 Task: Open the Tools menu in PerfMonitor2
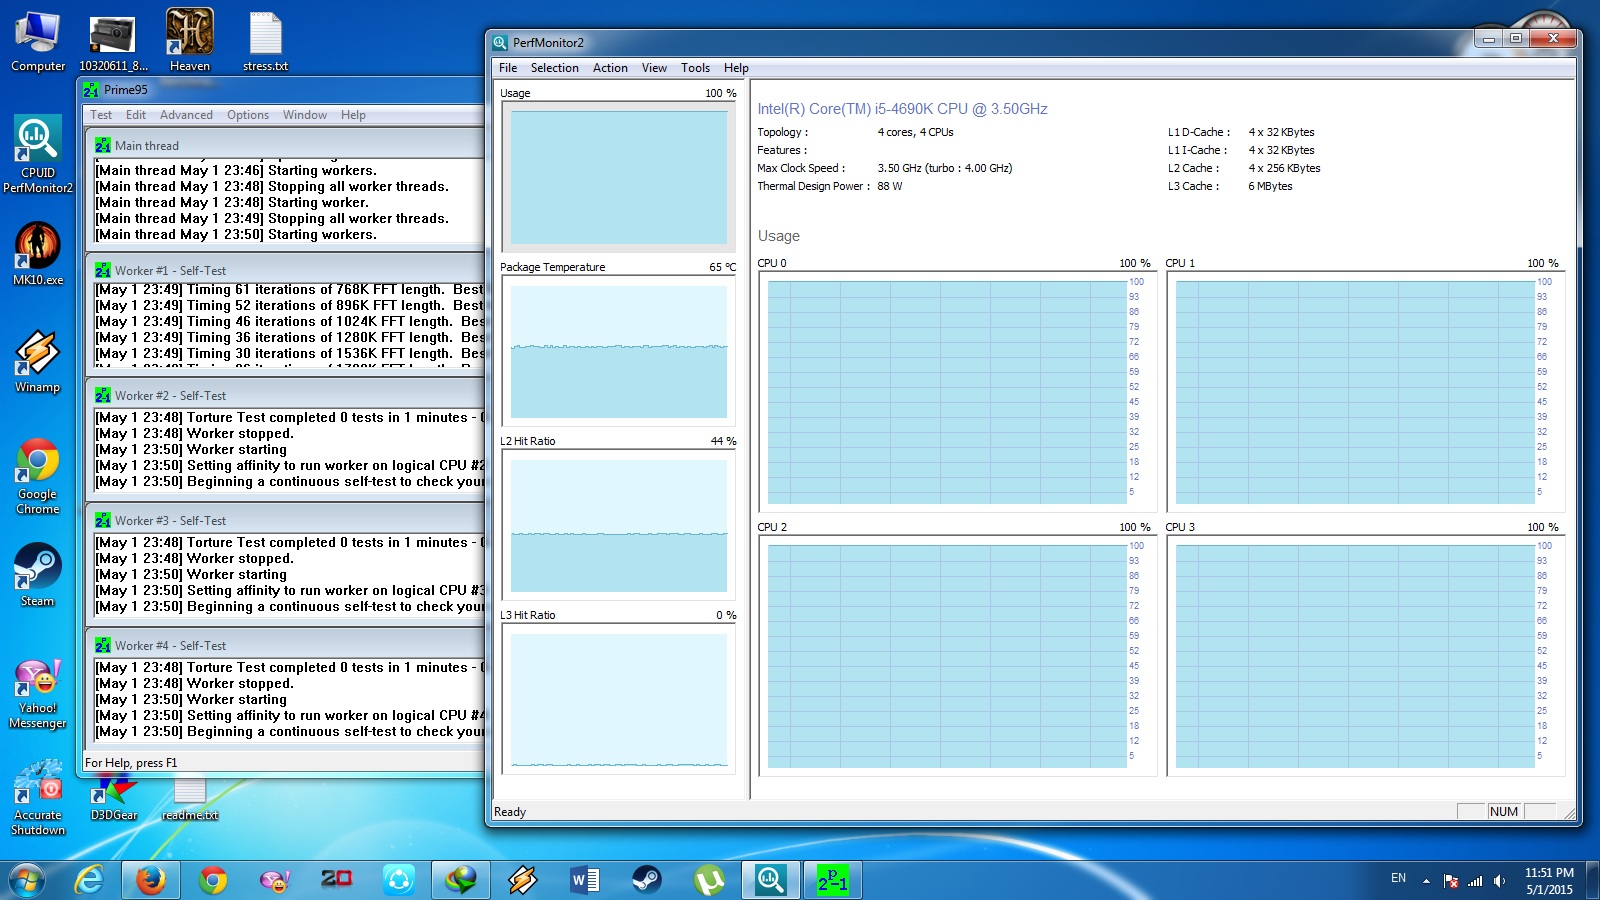[695, 68]
